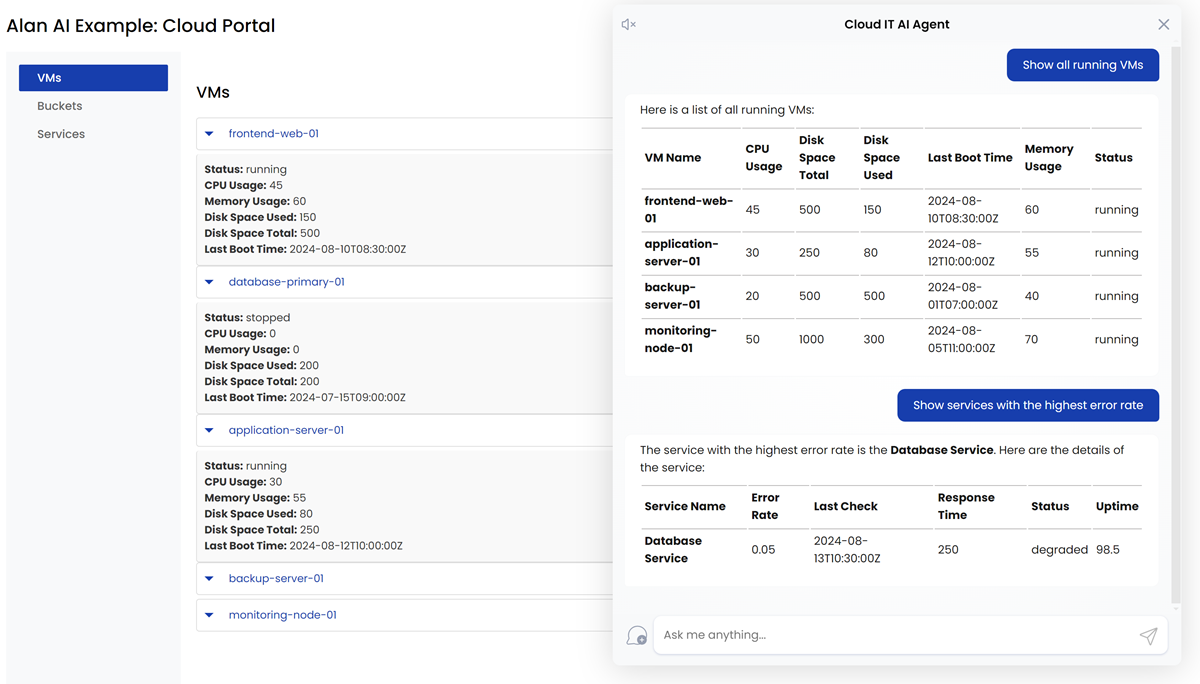The width and height of the screenshot is (1200, 684).
Task: Click the microphone voice input icon
Action: [x=636, y=636]
